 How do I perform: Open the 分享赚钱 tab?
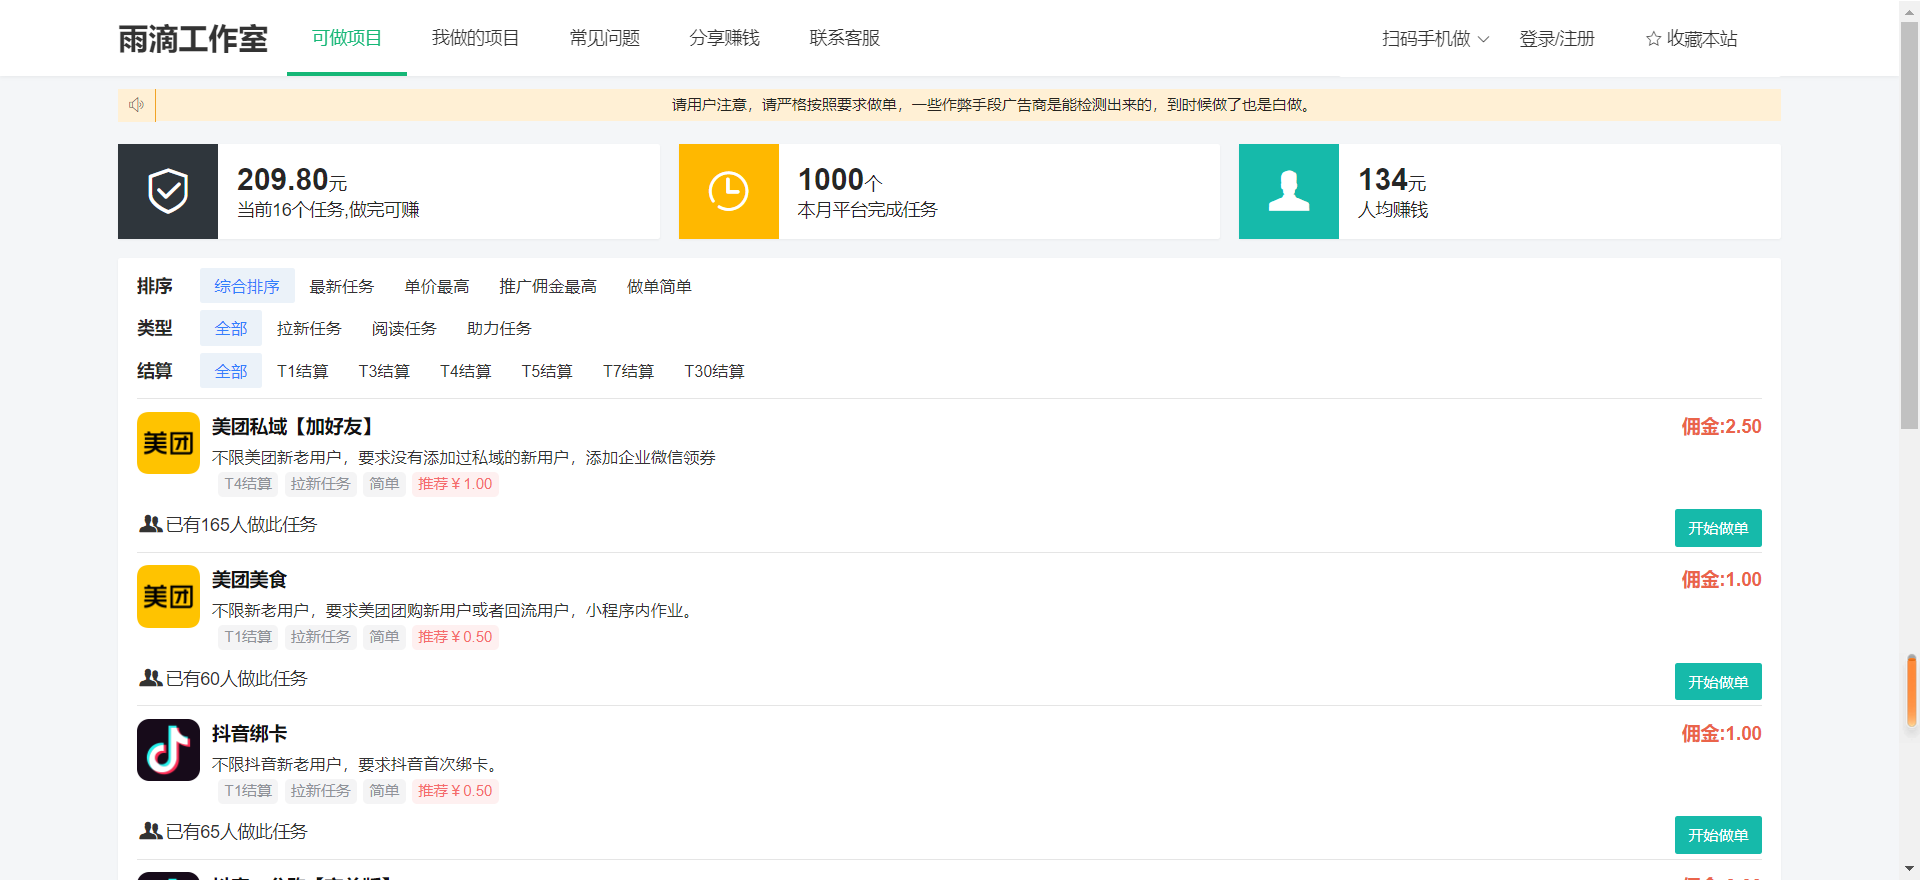[725, 38]
